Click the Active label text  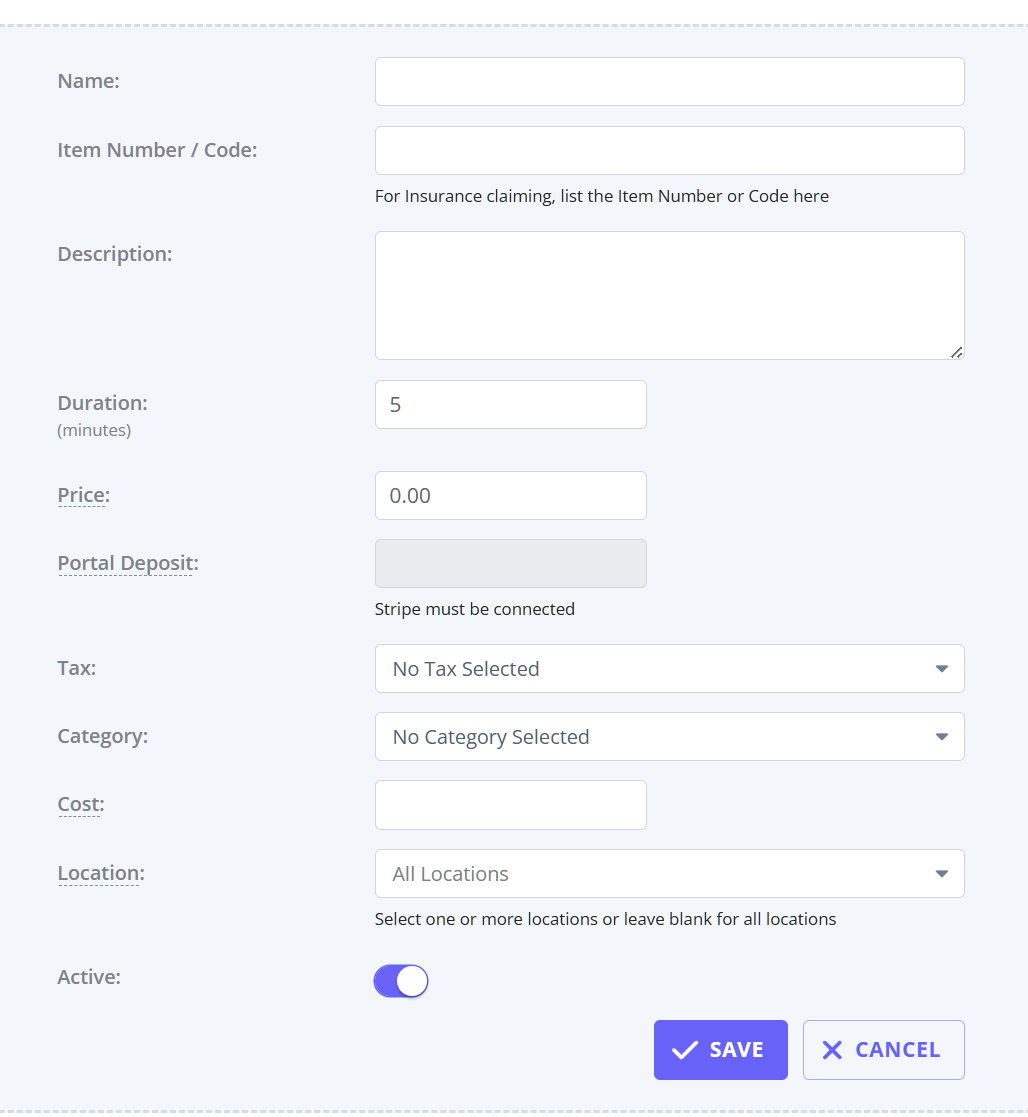(89, 977)
